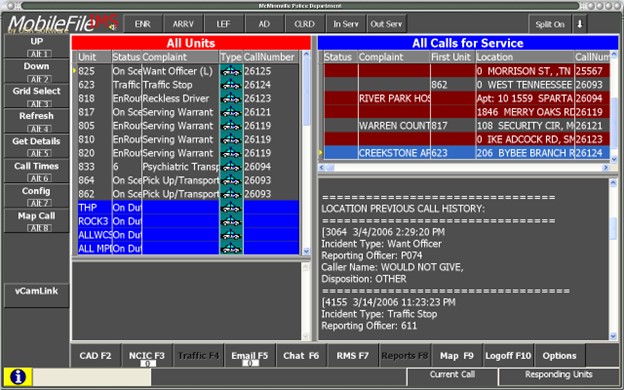Image resolution: width=624 pixels, height=390 pixels.
Task: Set status with Out Serv button
Action: (x=386, y=24)
